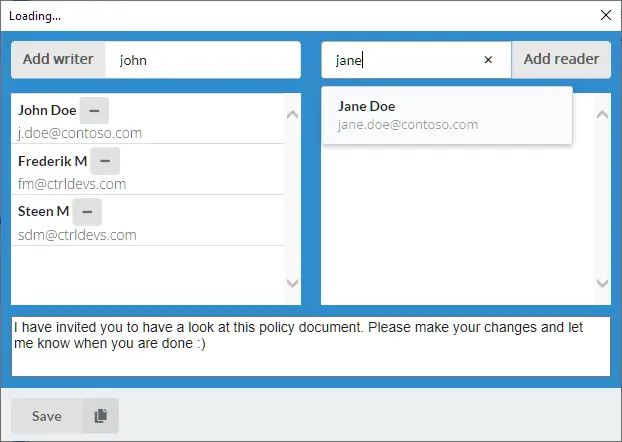The height and width of the screenshot is (442, 622).
Task: Select the fm@ctrldevs.com email entry
Action: coord(72,184)
